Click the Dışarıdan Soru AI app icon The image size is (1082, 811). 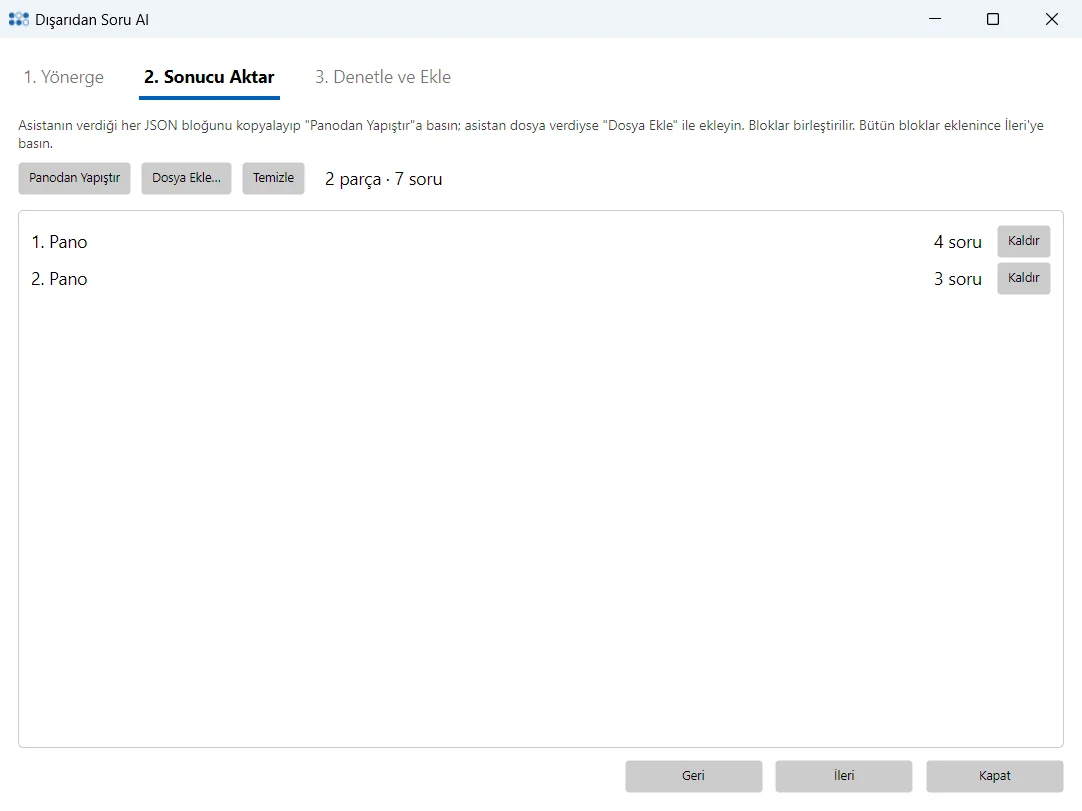19,19
